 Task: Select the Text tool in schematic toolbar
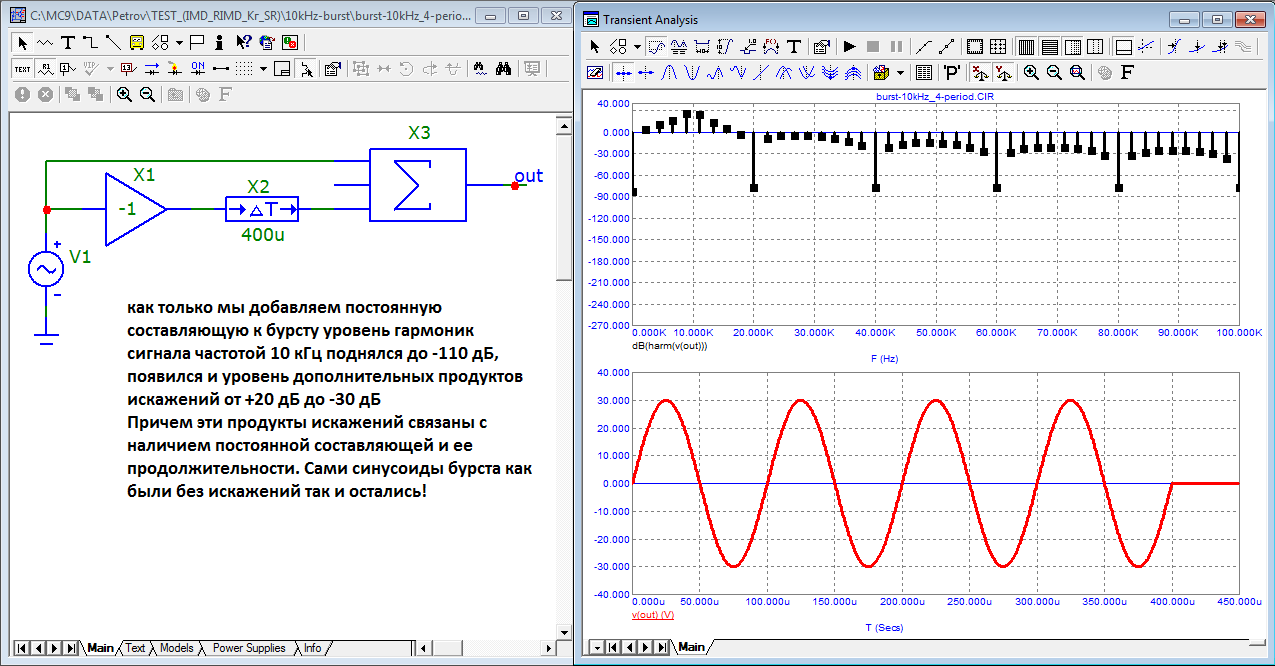pos(67,42)
